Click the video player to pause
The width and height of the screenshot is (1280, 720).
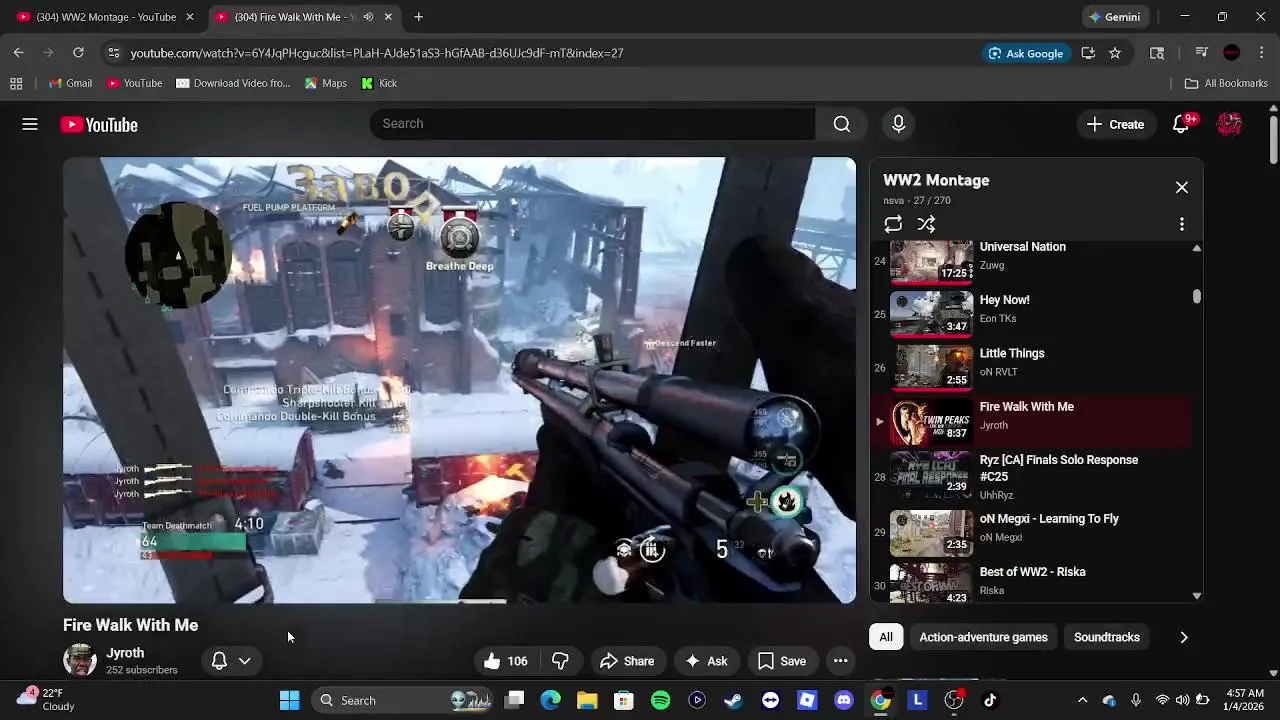[459, 380]
